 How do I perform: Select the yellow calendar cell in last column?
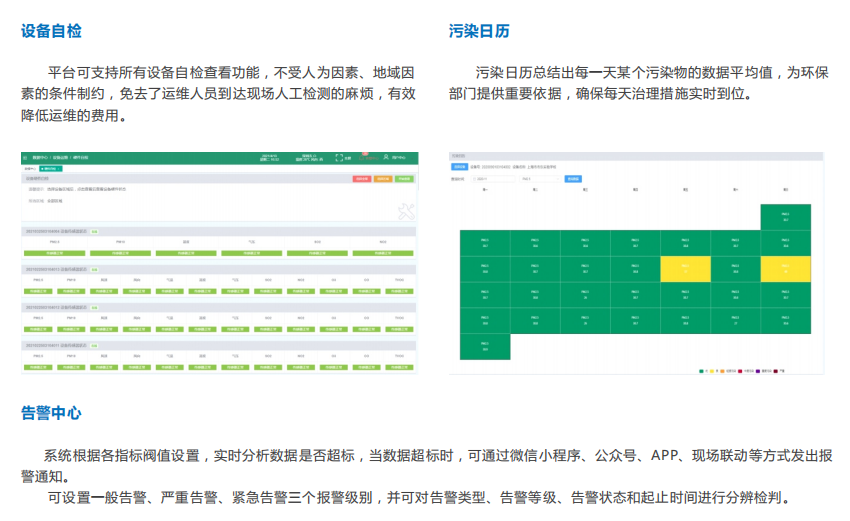(786, 269)
